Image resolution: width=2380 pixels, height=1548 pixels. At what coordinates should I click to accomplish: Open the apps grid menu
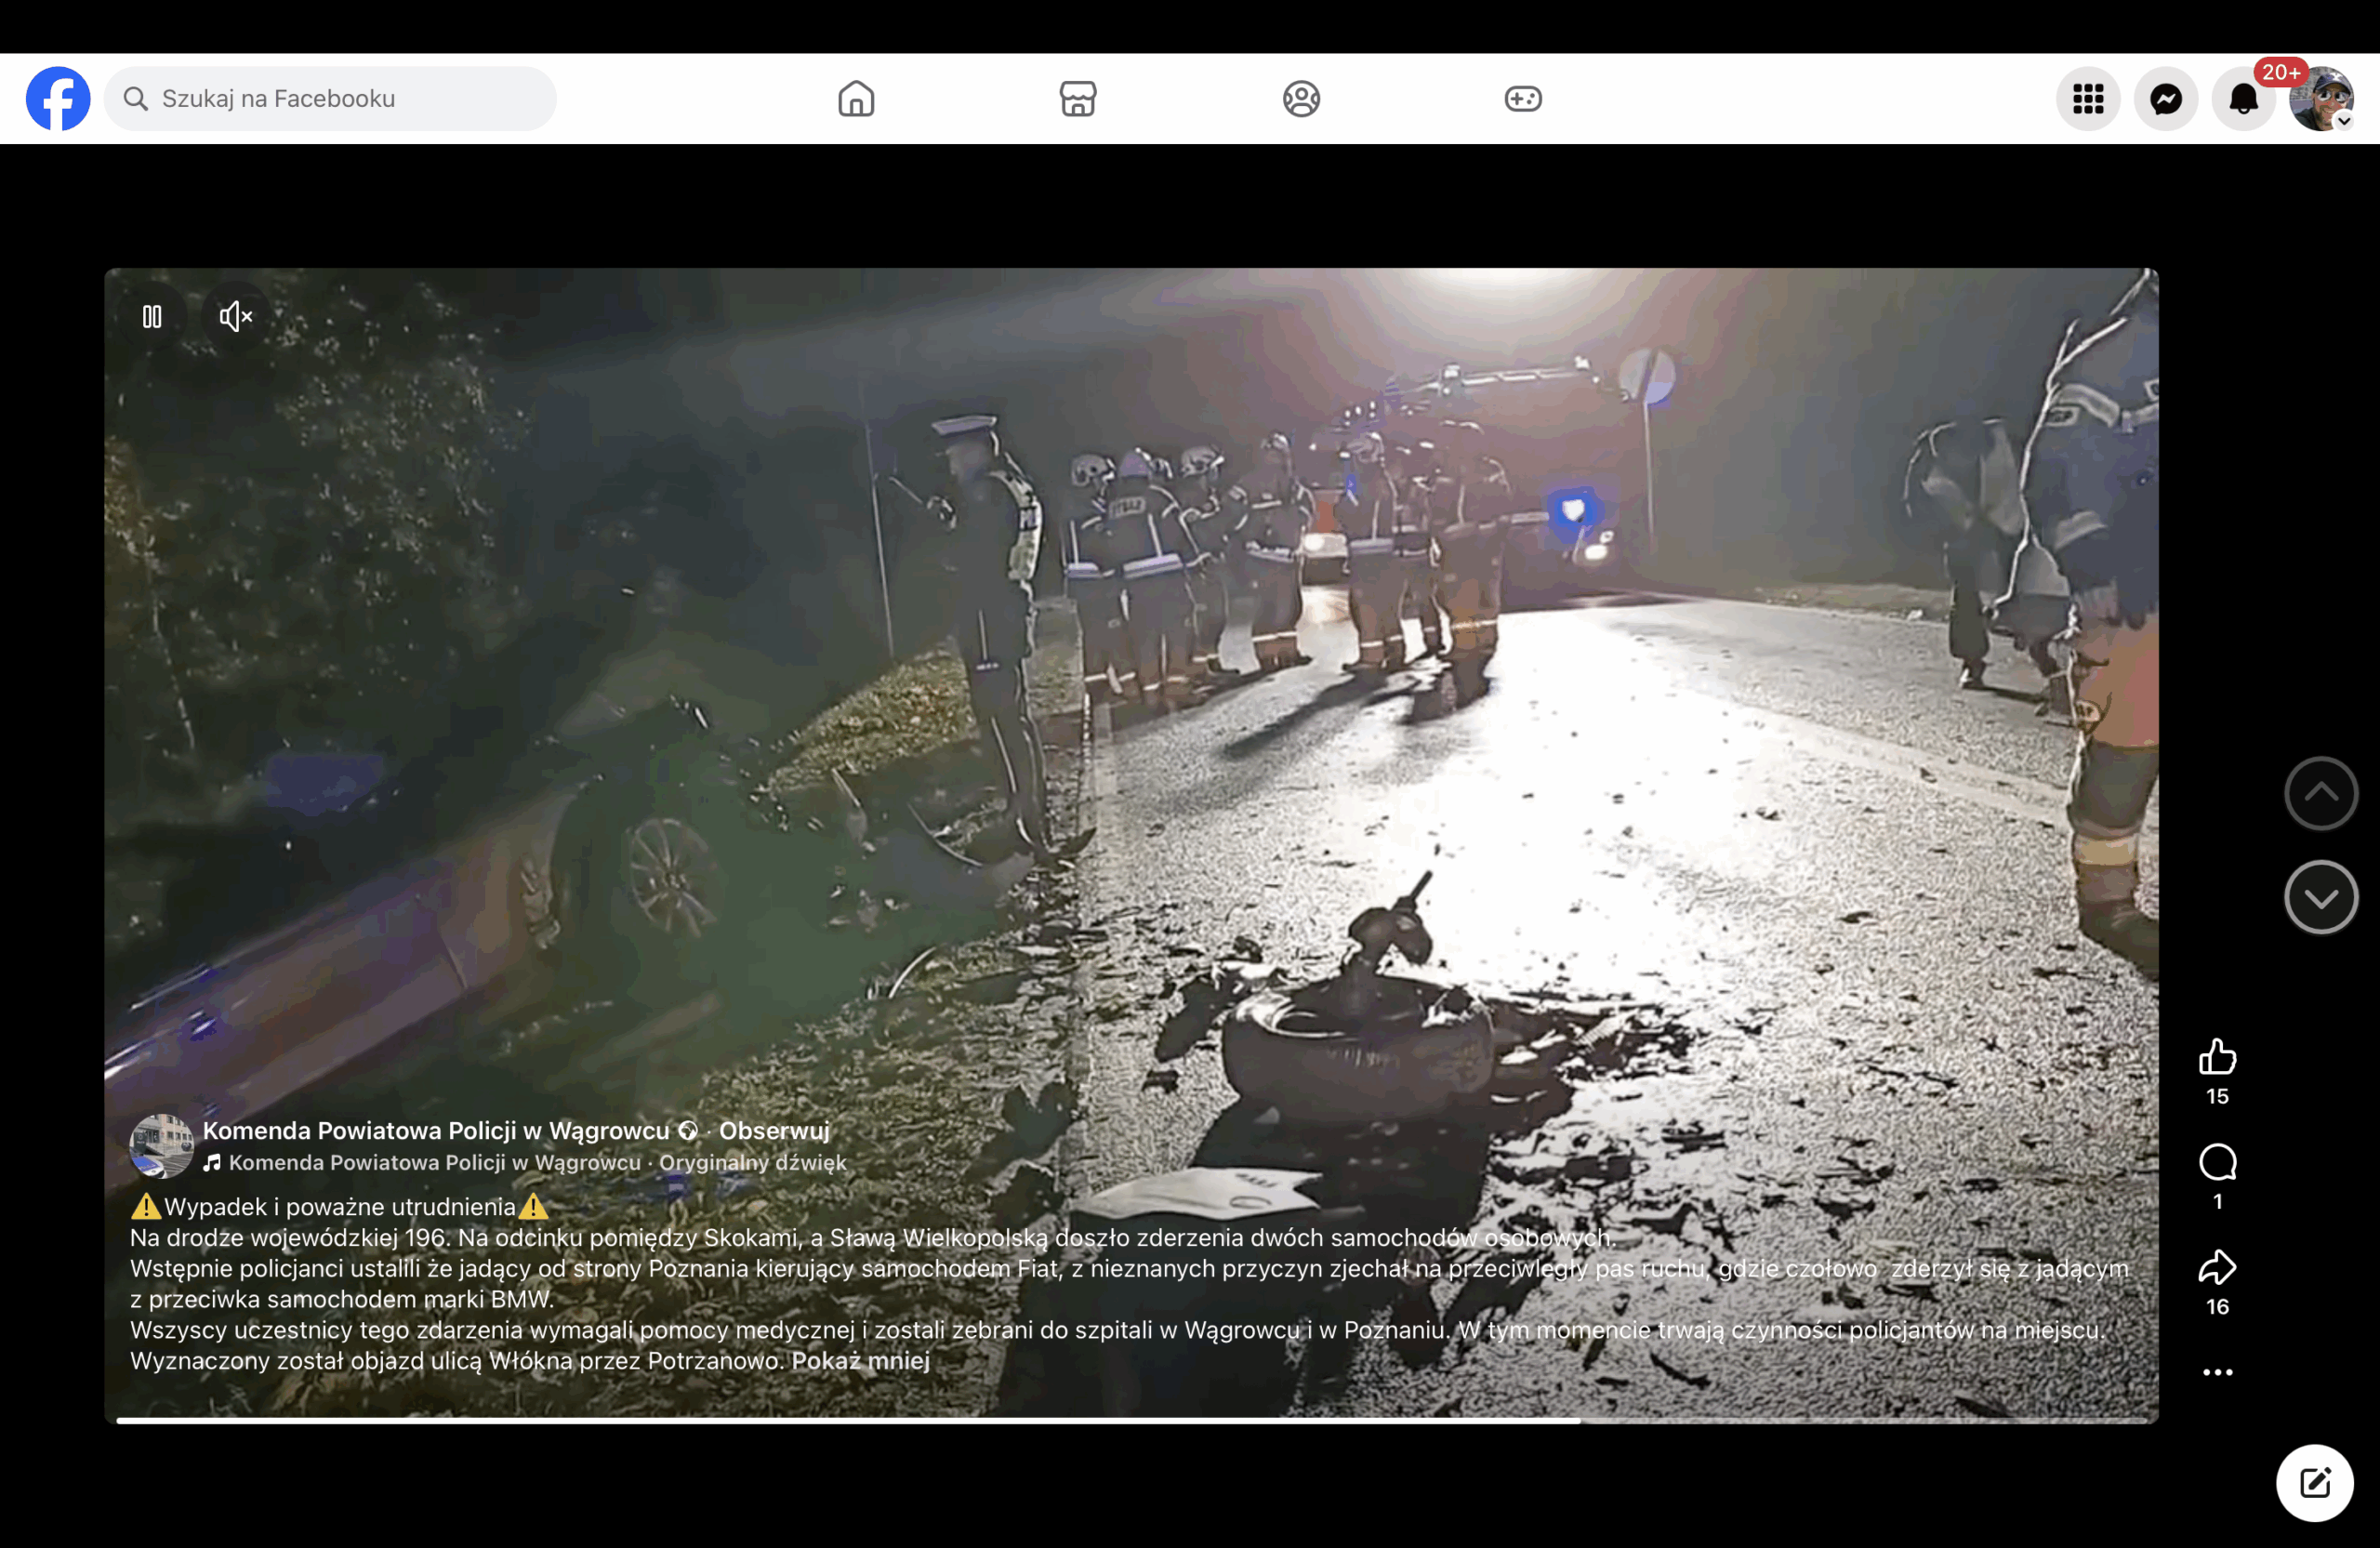coord(2087,99)
